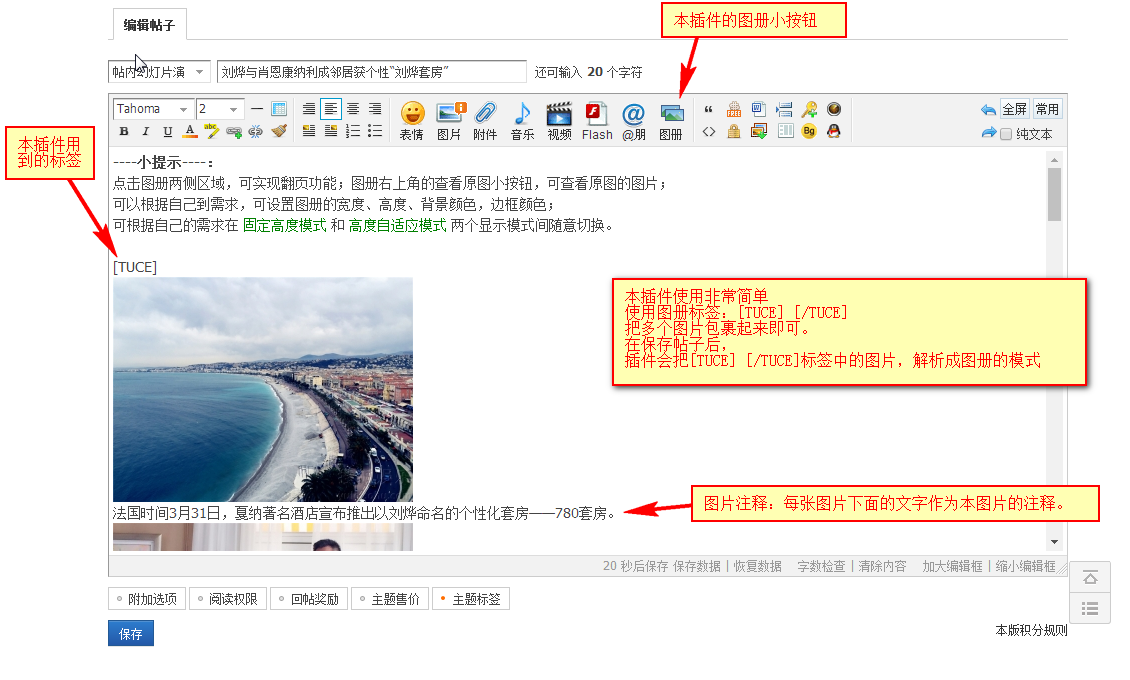
Task: Apply right text alignment
Action: point(375,109)
